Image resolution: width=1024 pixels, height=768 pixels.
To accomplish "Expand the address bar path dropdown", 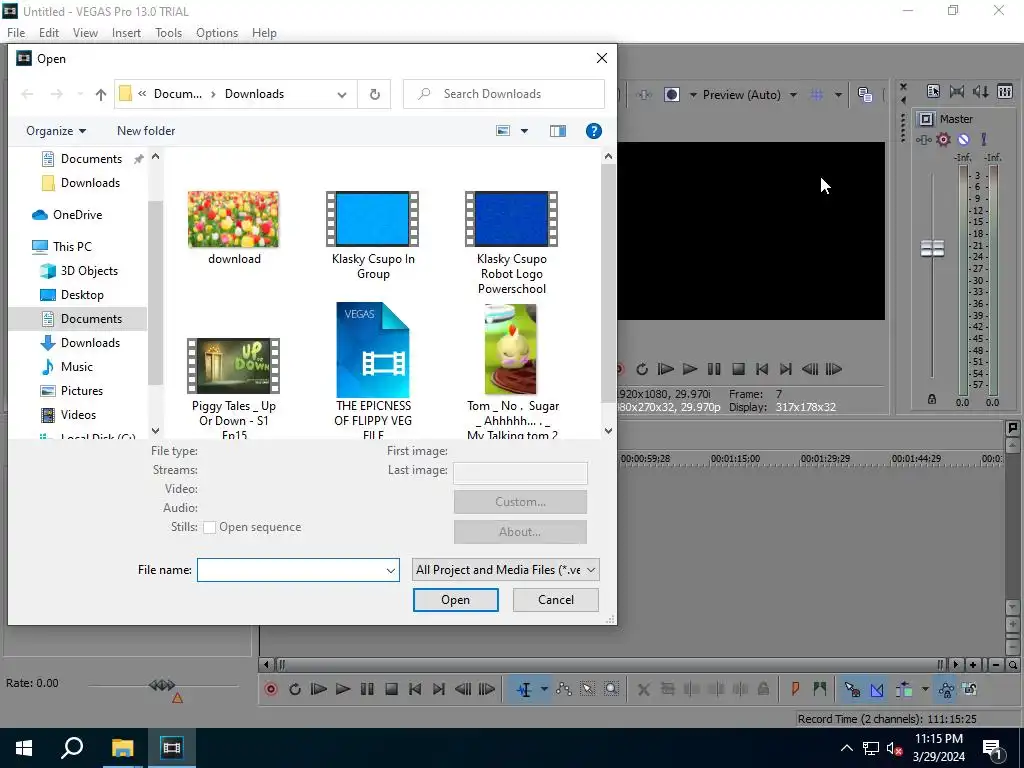I will click(x=342, y=95).
